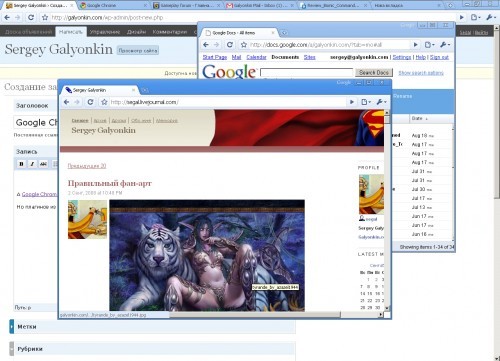Open the Доска объявлений admin menu

tap(28, 32)
